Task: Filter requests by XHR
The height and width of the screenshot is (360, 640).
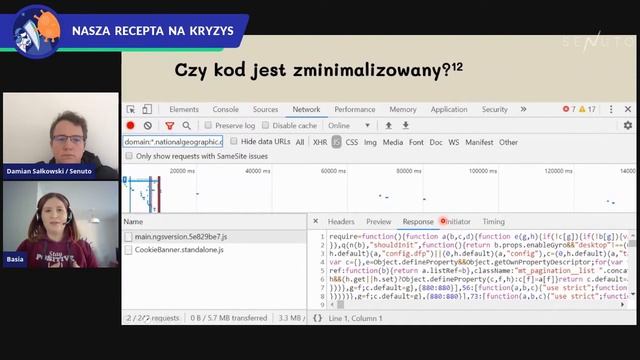Action: point(320,142)
